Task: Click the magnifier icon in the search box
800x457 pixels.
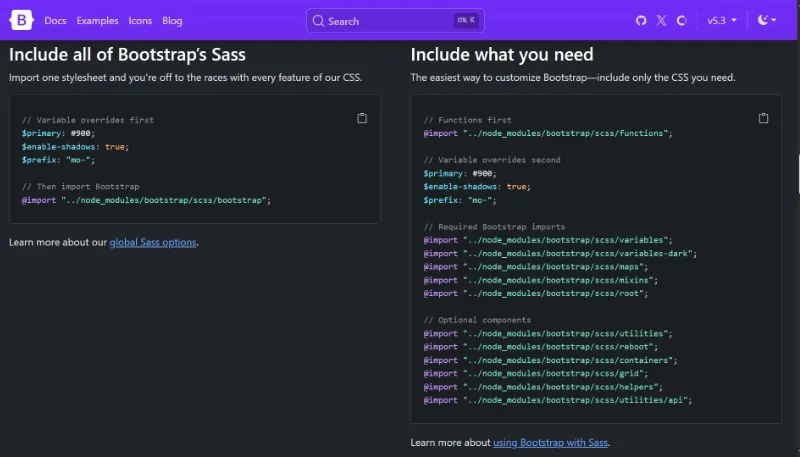Action: (x=318, y=21)
